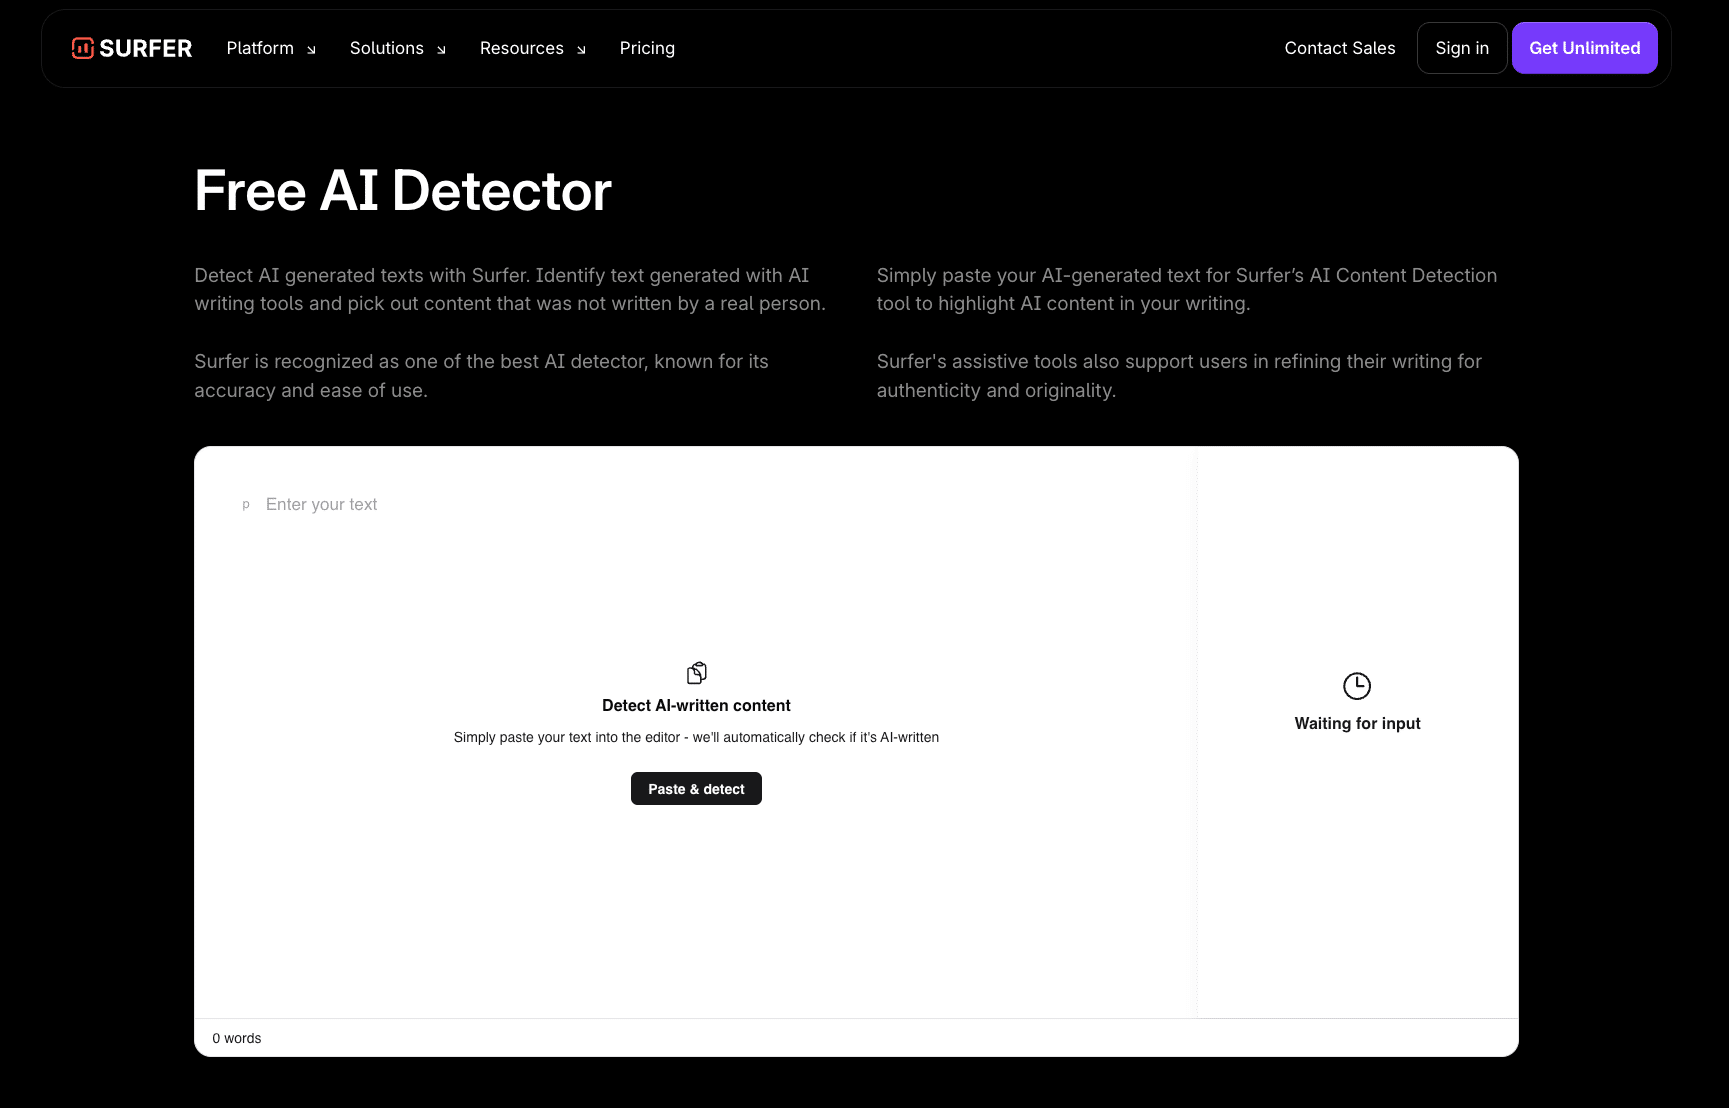Viewport: 1729px width, 1108px height.
Task: Click the clock icon above "Waiting for input"
Action: pyautogui.click(x=1357, y=686)
